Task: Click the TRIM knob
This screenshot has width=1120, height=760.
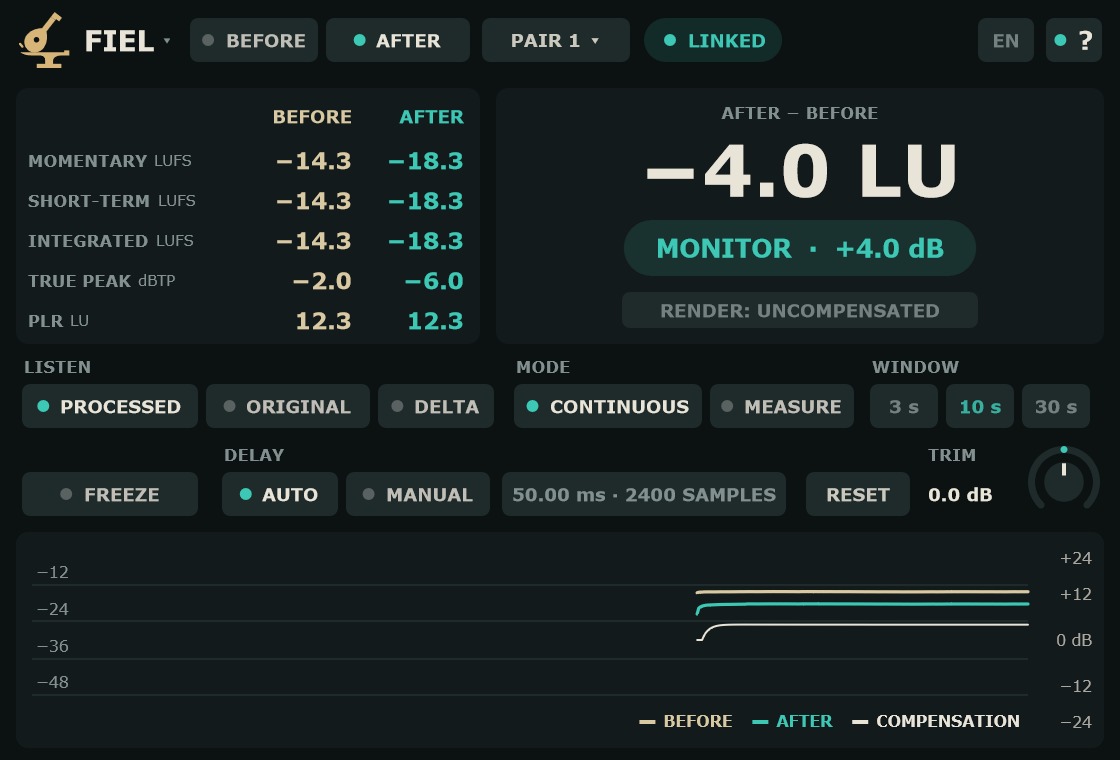Action: [x=1064, y=480]
